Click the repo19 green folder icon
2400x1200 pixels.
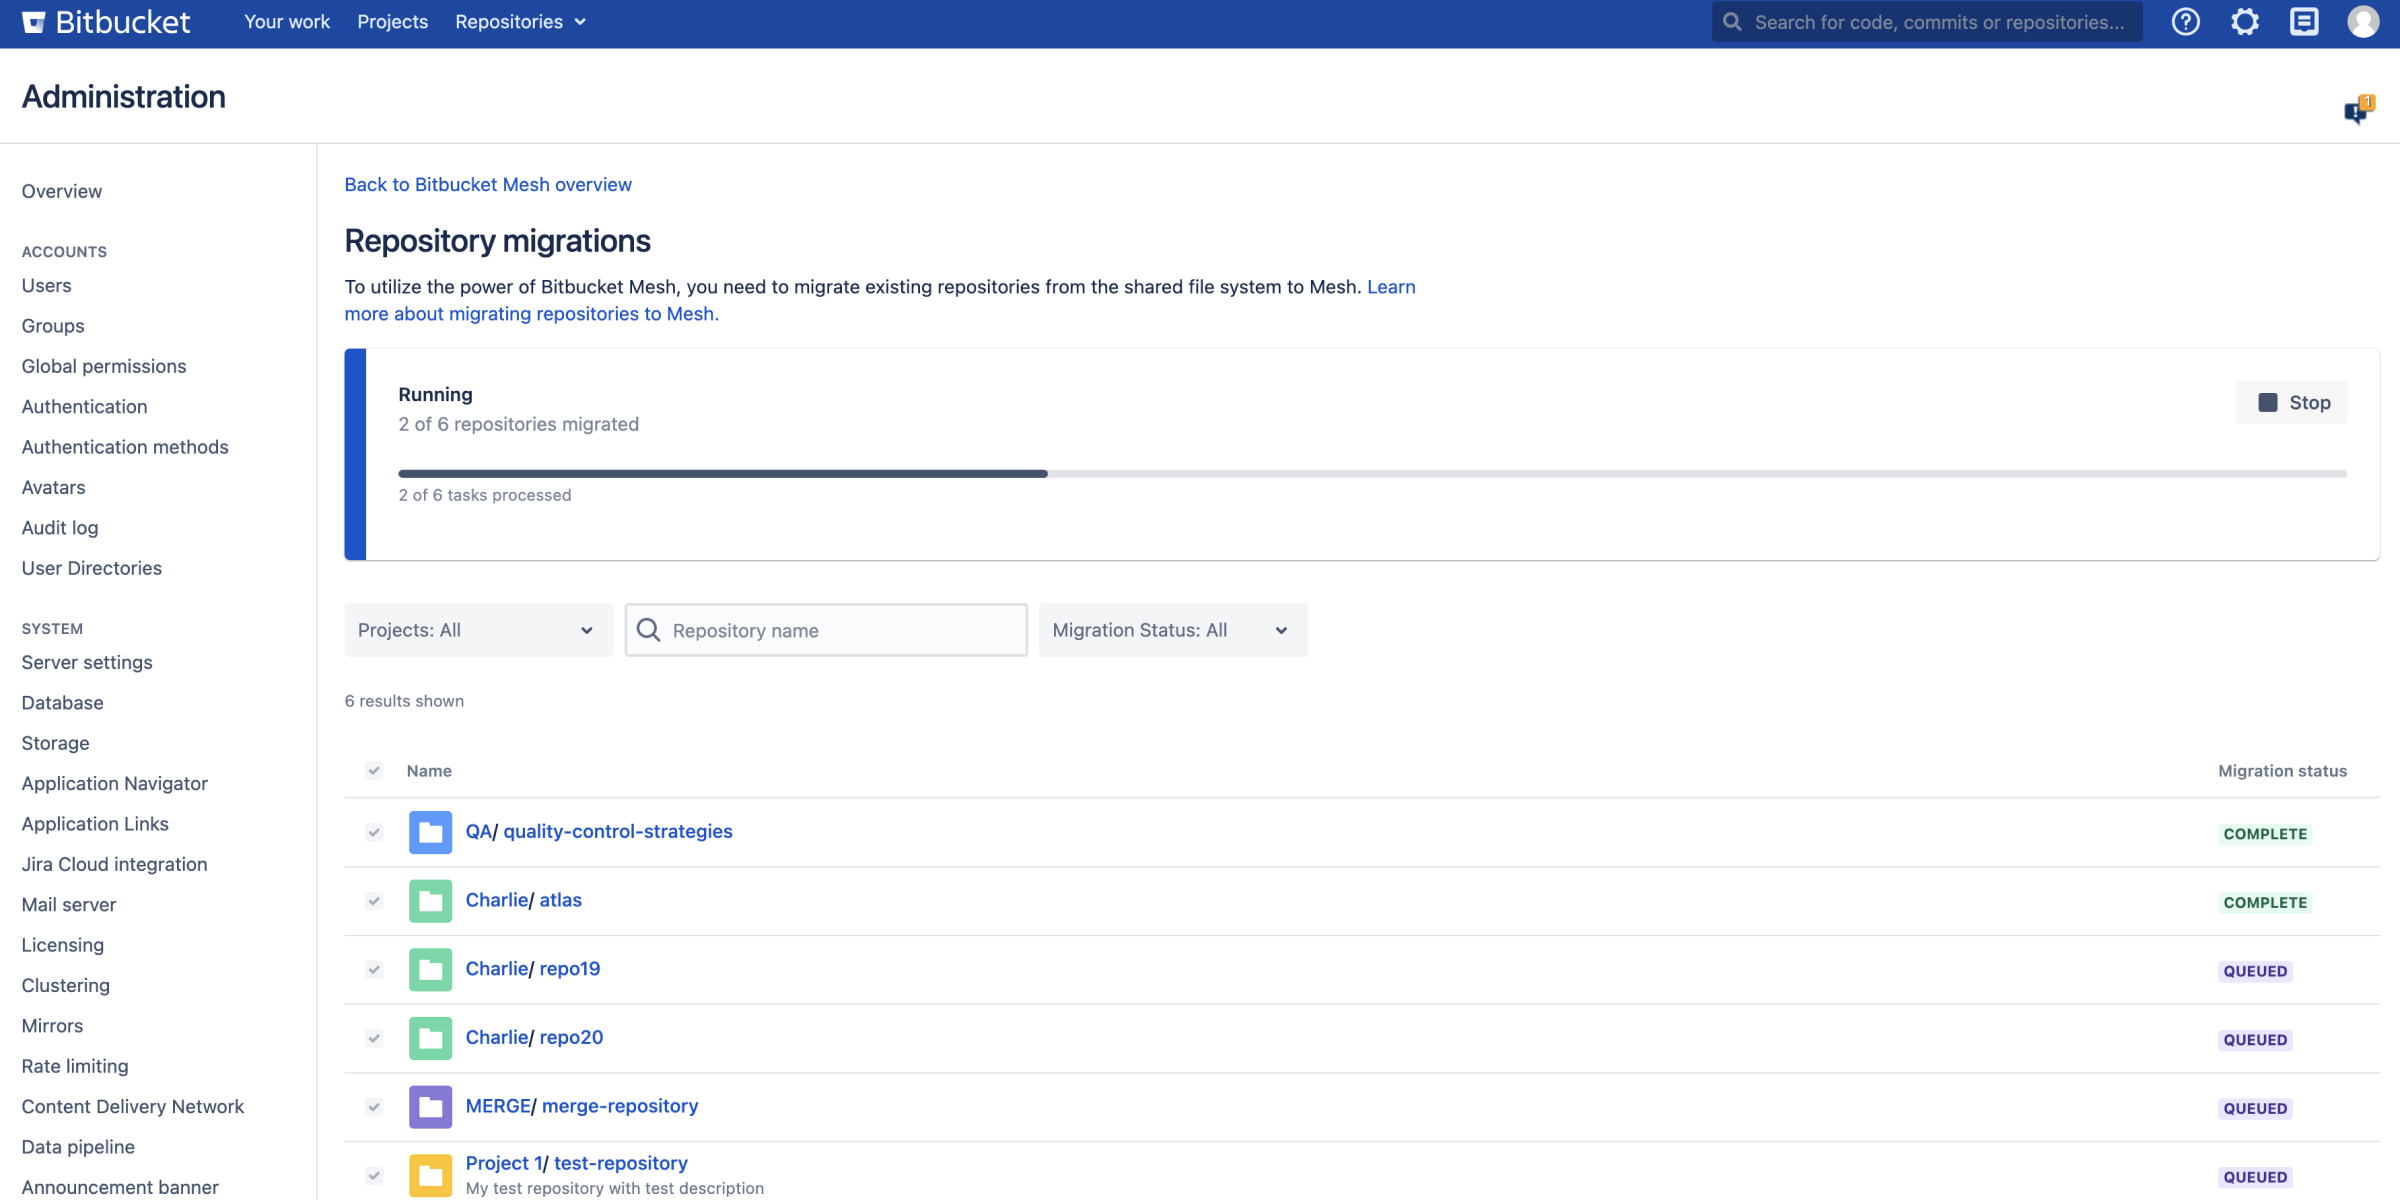[x=430, y=970]
